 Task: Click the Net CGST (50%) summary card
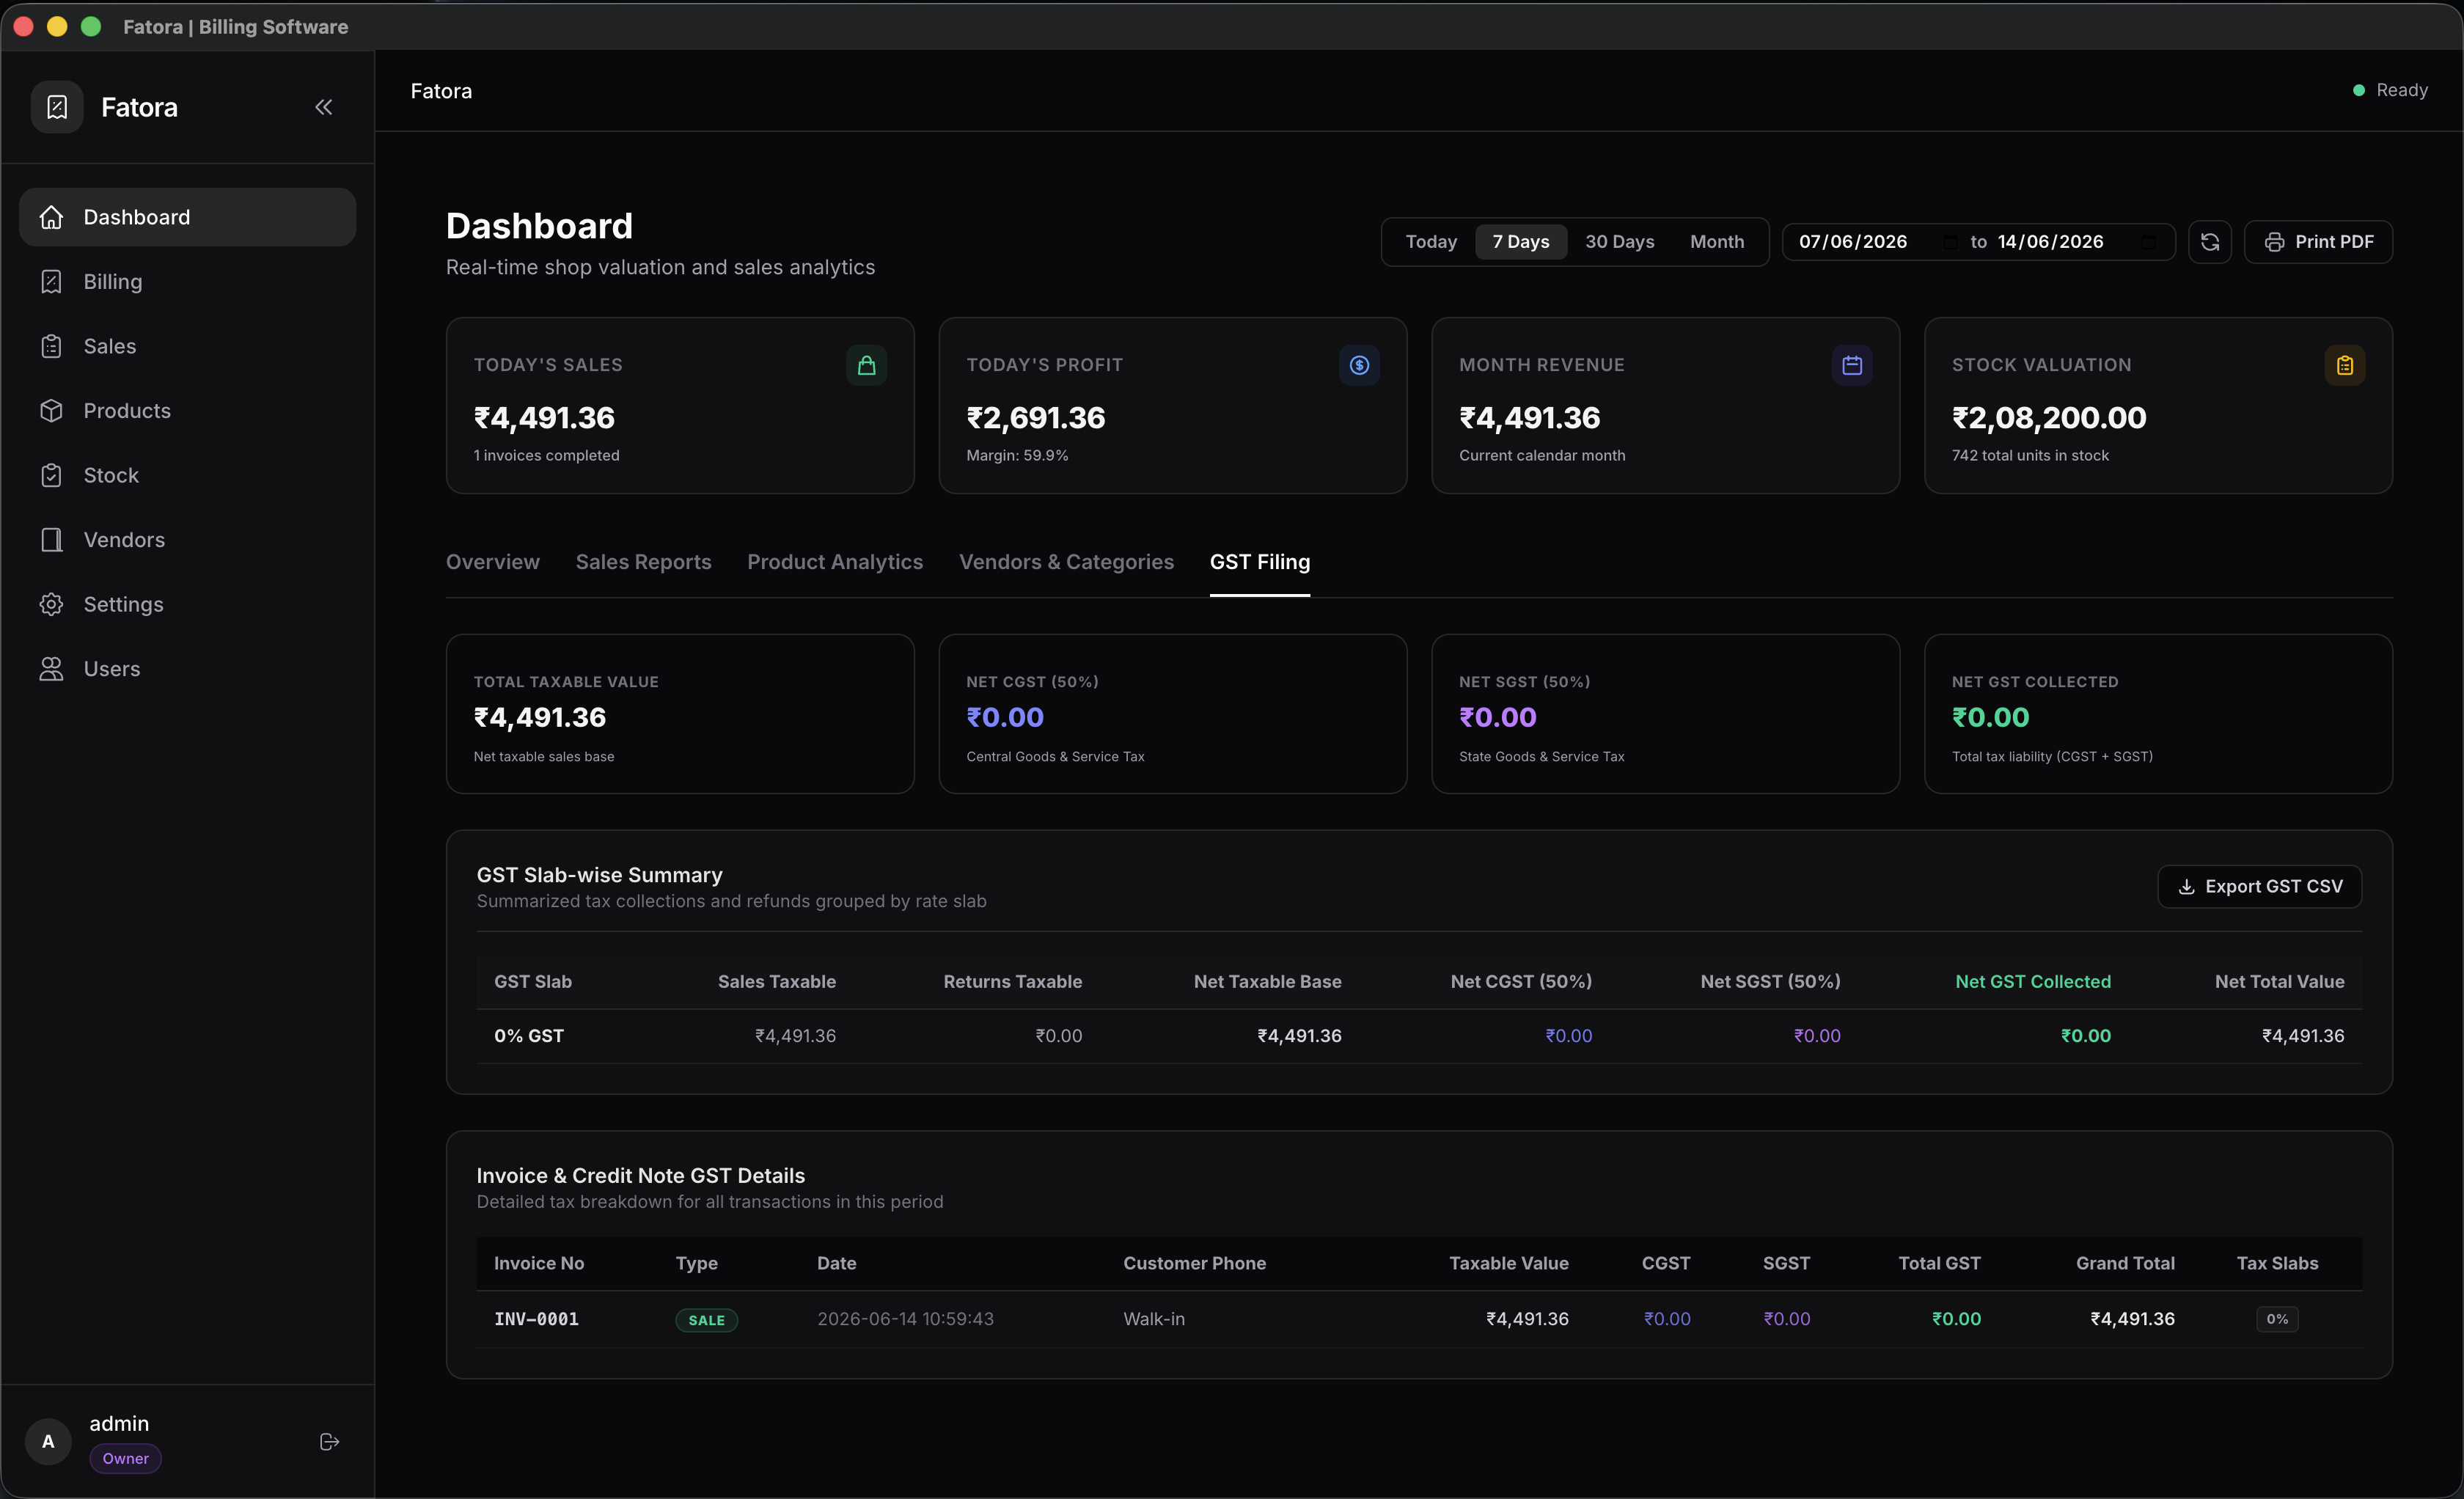coord(1173,714)
